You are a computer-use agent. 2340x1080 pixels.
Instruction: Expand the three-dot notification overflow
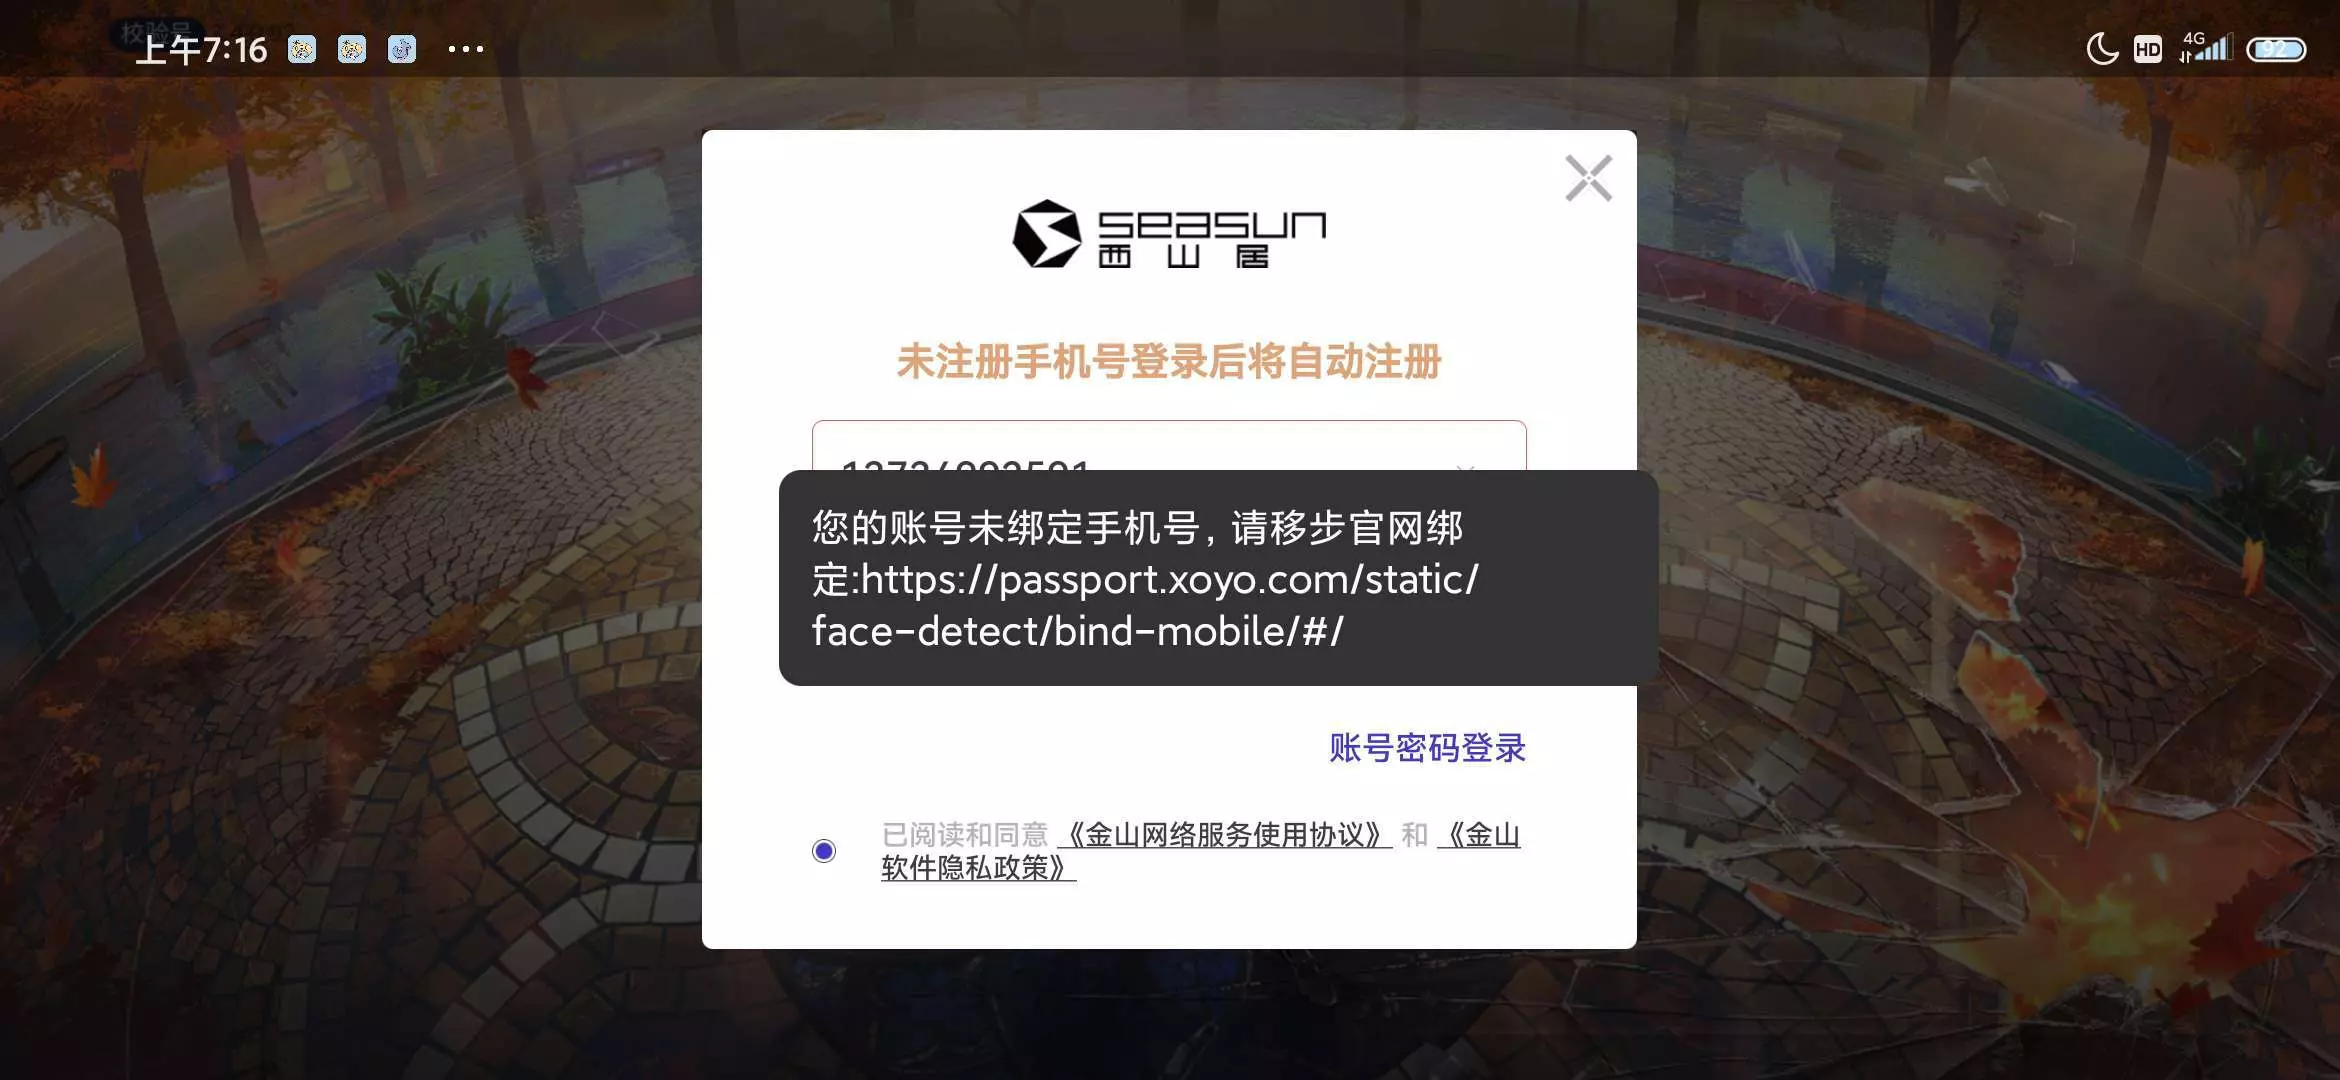click(x=466, y=49)
